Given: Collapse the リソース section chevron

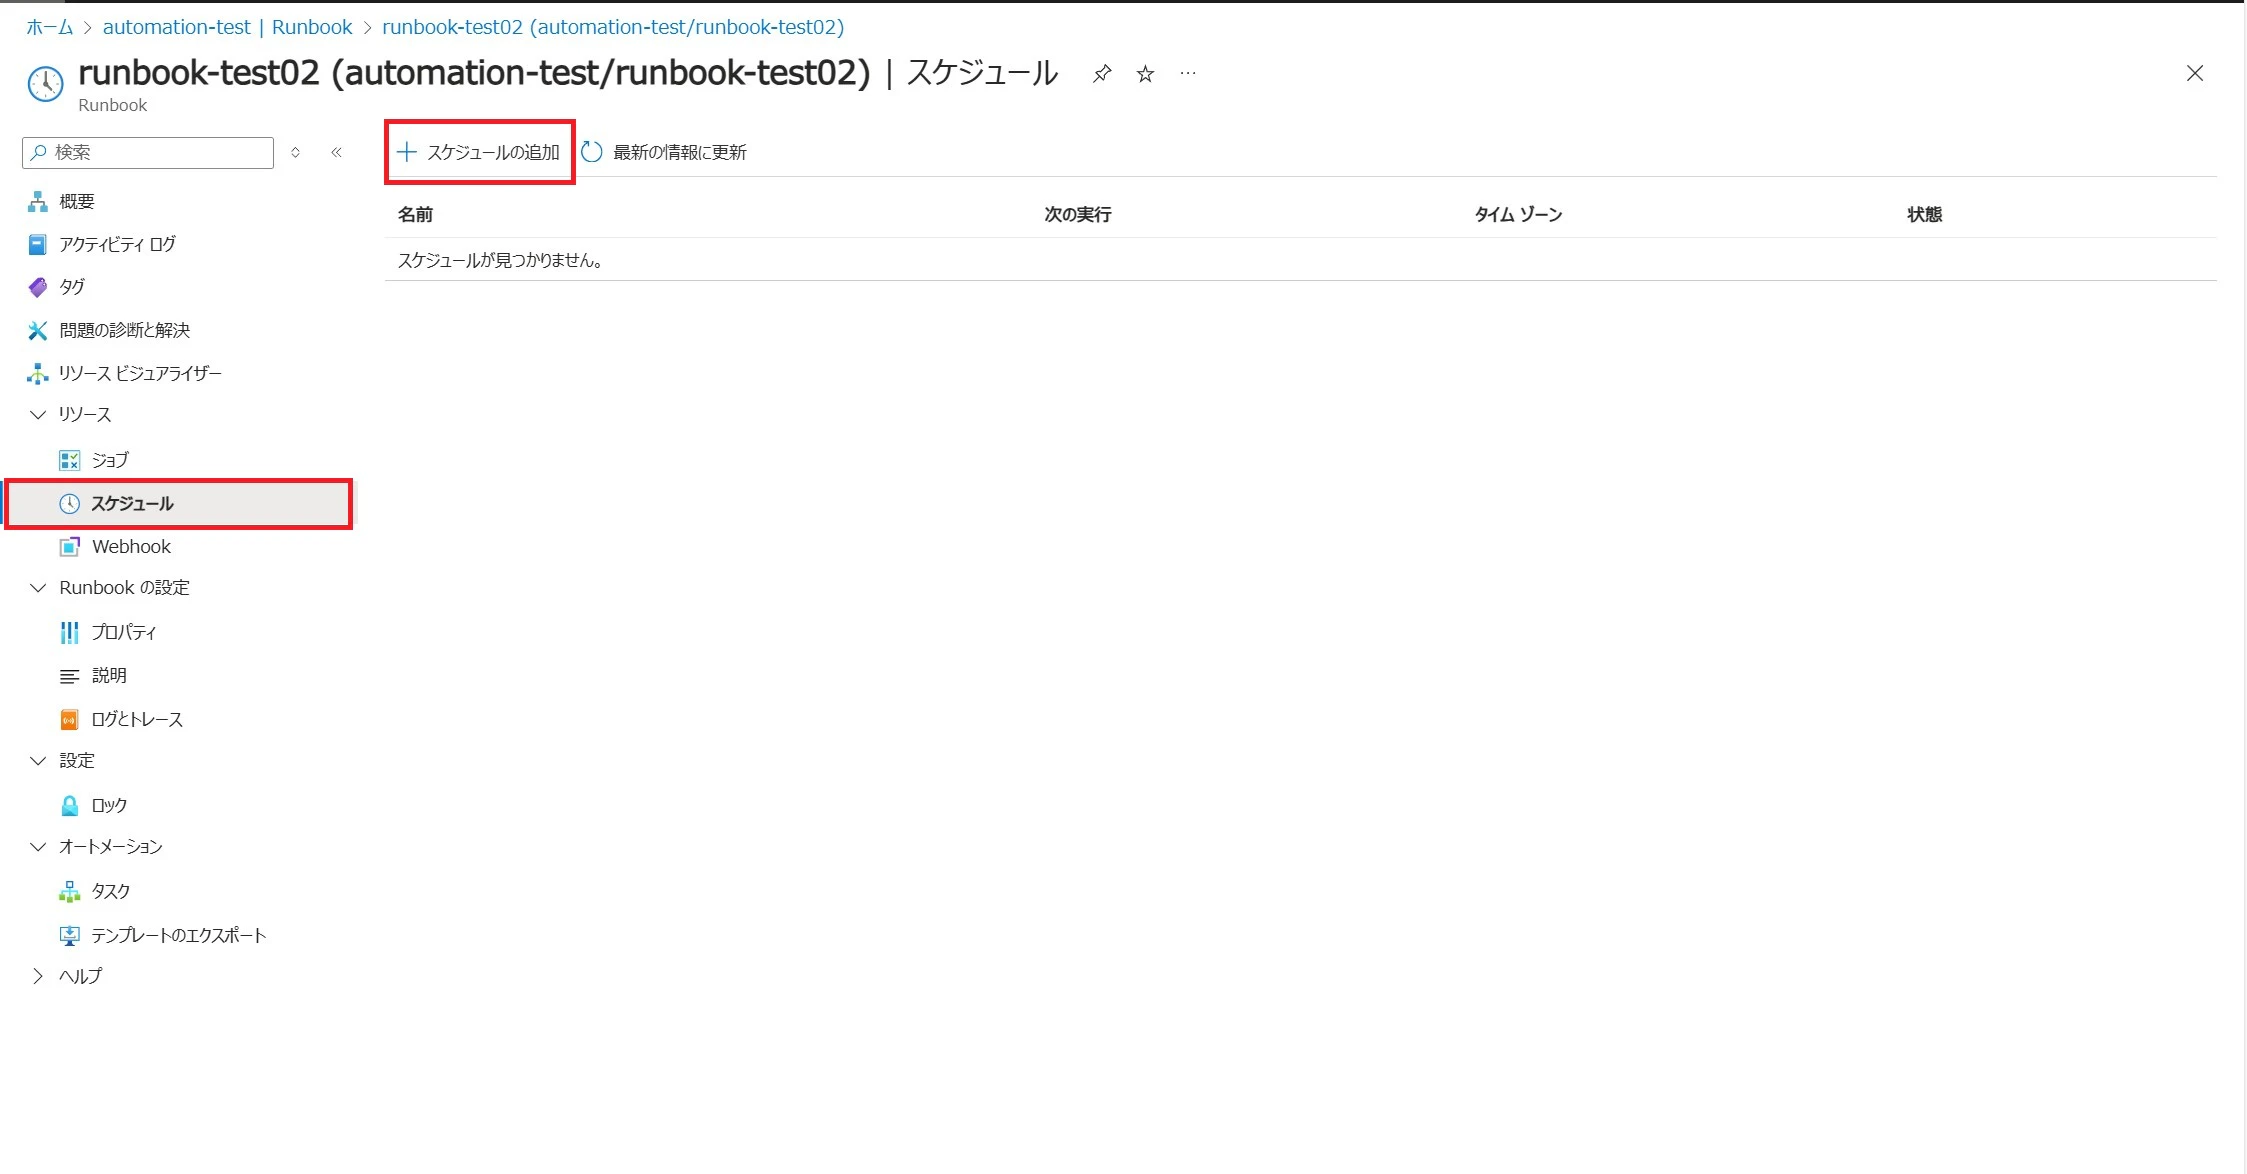Looking at the screenshot, I should (38, 414).
